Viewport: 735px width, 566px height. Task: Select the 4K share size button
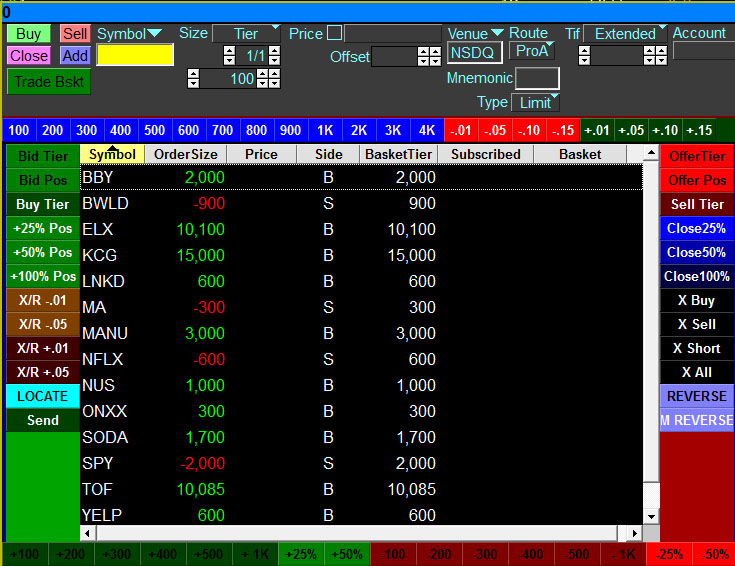tap(427, 130)
